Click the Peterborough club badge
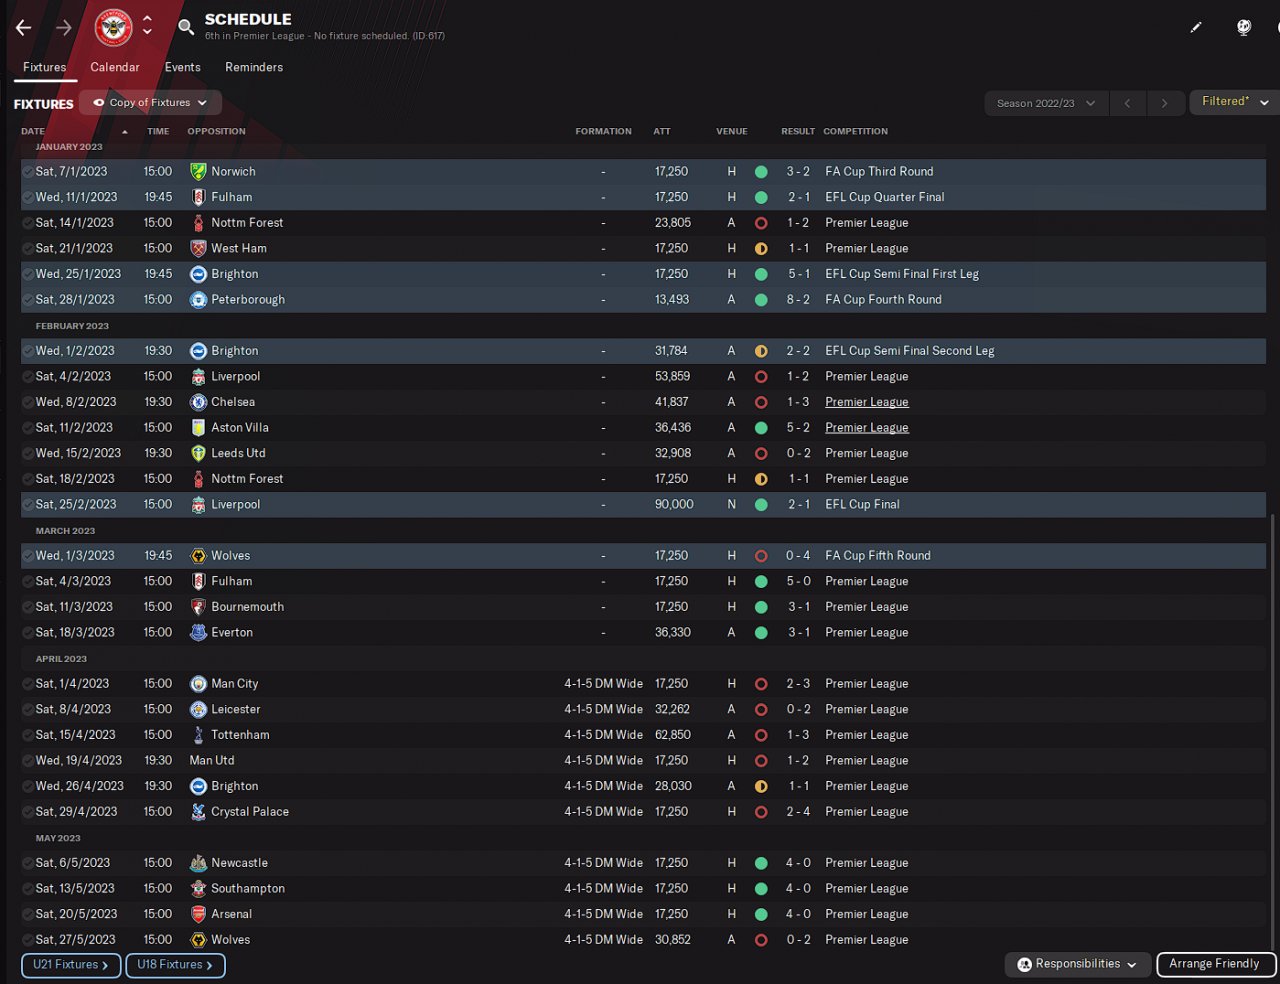This screenshot has width=1280, height=984. [x=198, y=300]
